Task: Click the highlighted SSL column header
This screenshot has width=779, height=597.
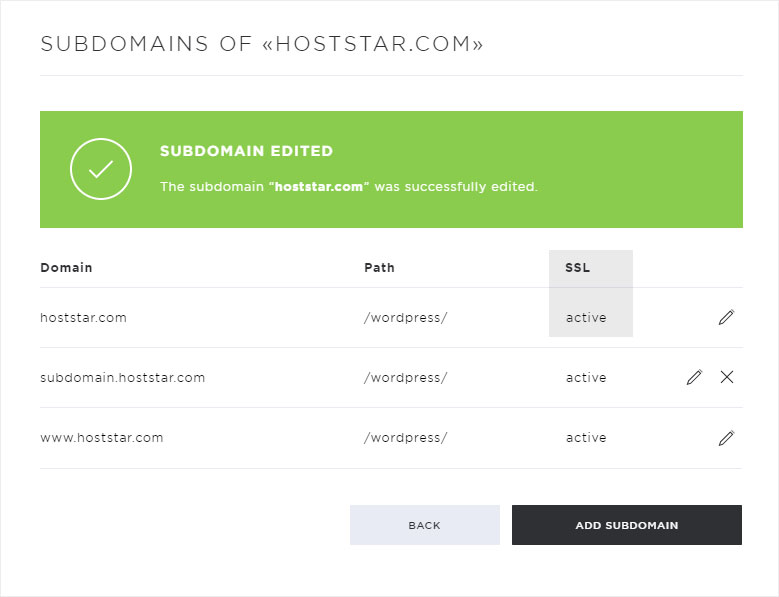Action: [577, 268]
